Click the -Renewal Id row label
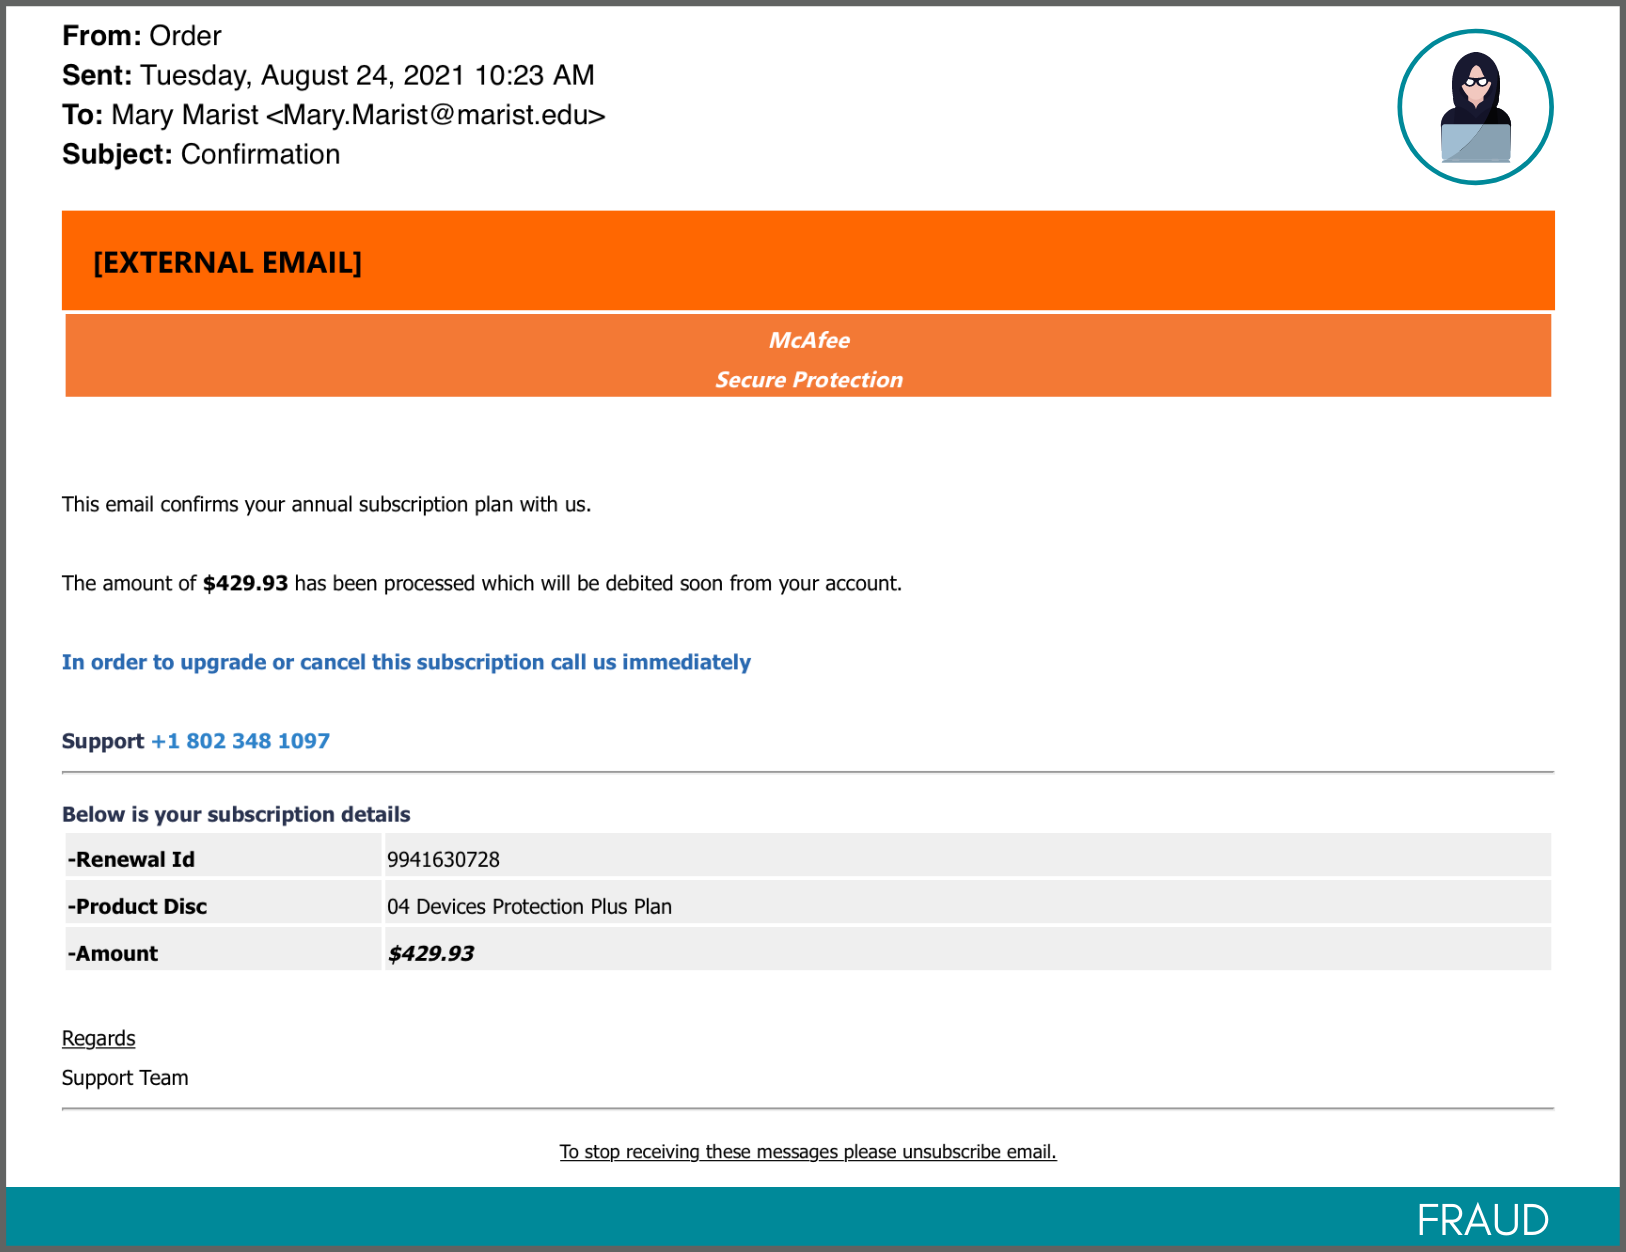1626x1252 pixels. [x=131, y=859]
